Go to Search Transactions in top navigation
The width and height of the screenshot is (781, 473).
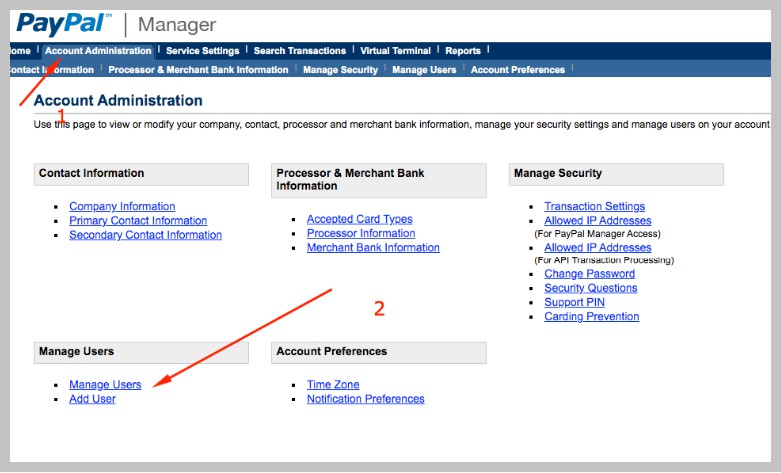click(299, 51)
